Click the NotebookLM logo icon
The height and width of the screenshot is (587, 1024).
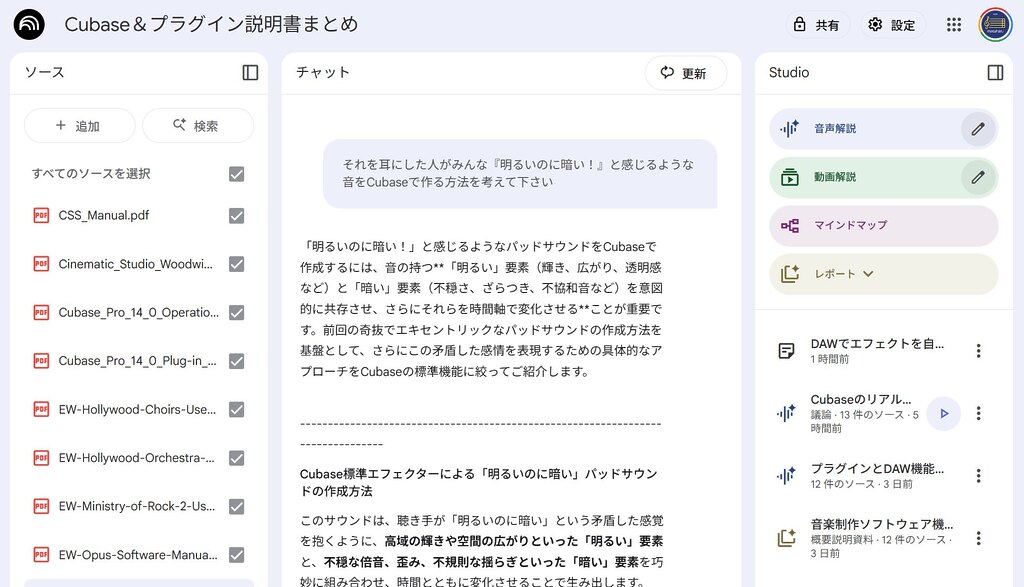pyautogui.click(x=29, y=25)
